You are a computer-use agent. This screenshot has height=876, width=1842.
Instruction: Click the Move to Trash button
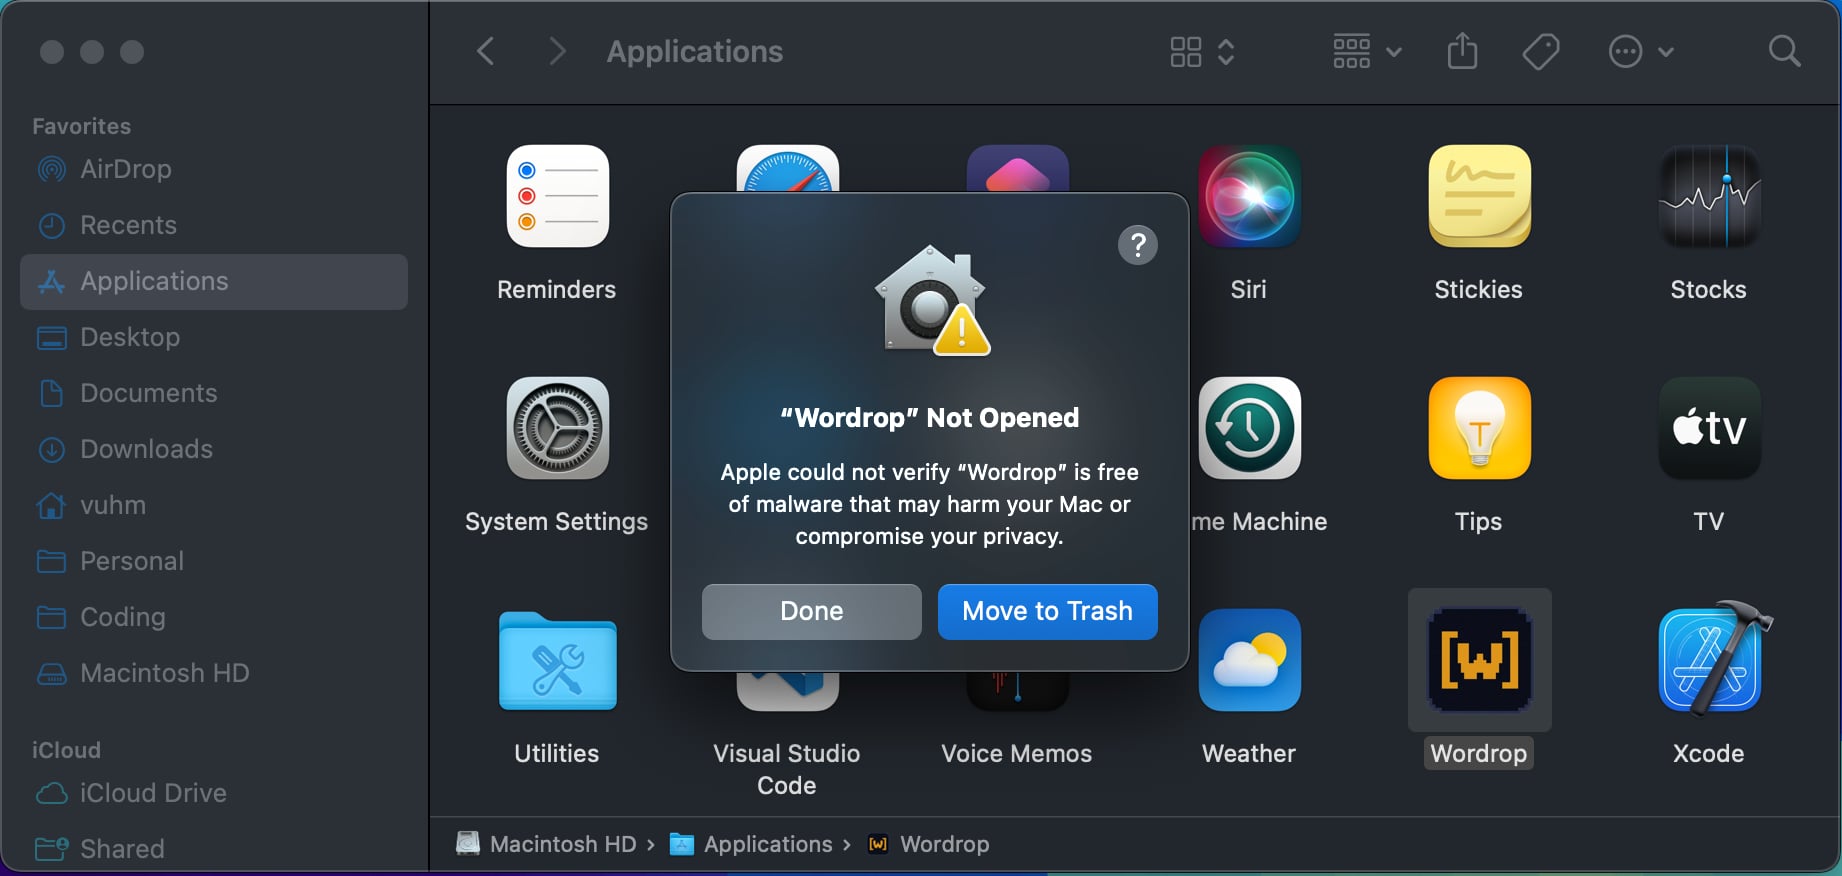(x=1047, y=611)
